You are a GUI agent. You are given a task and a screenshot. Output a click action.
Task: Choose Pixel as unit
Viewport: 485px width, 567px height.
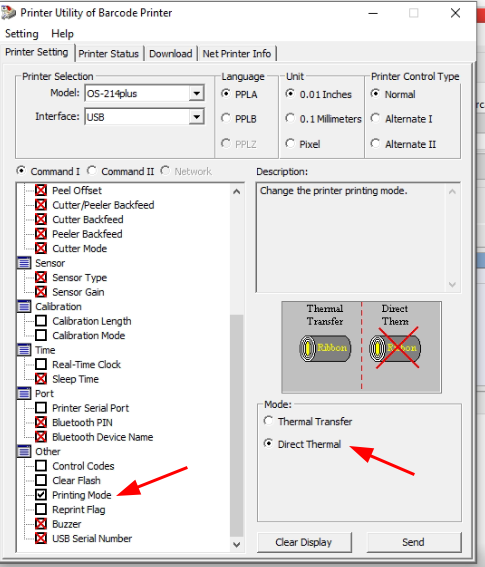[x=290, y=144]
